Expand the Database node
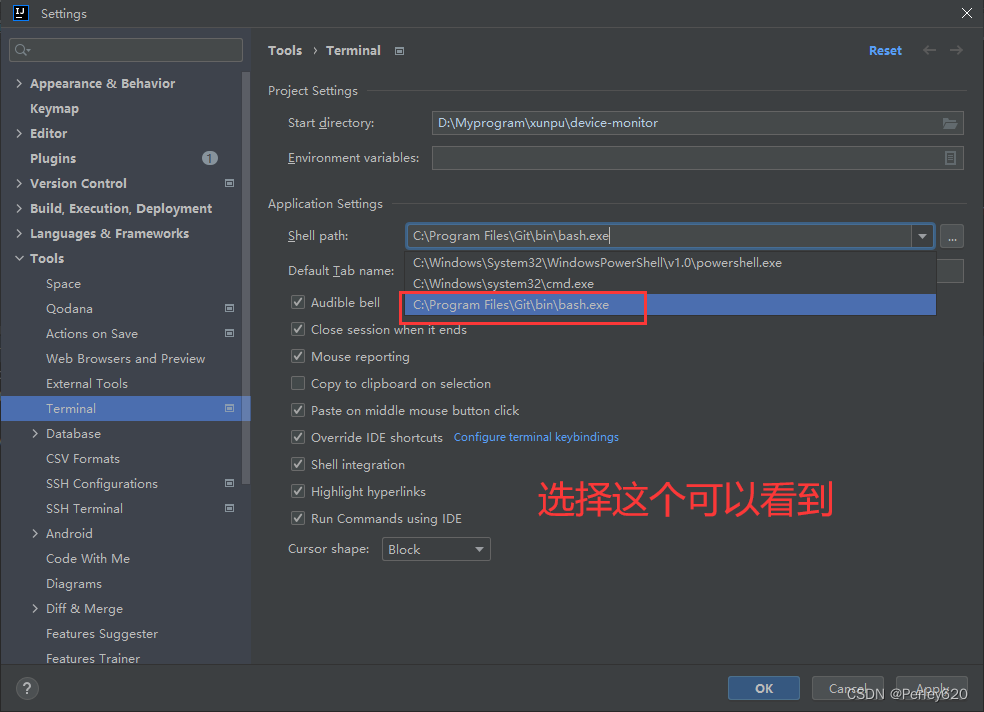The width and height of the screenshot is (984, 712). (35, 433)
